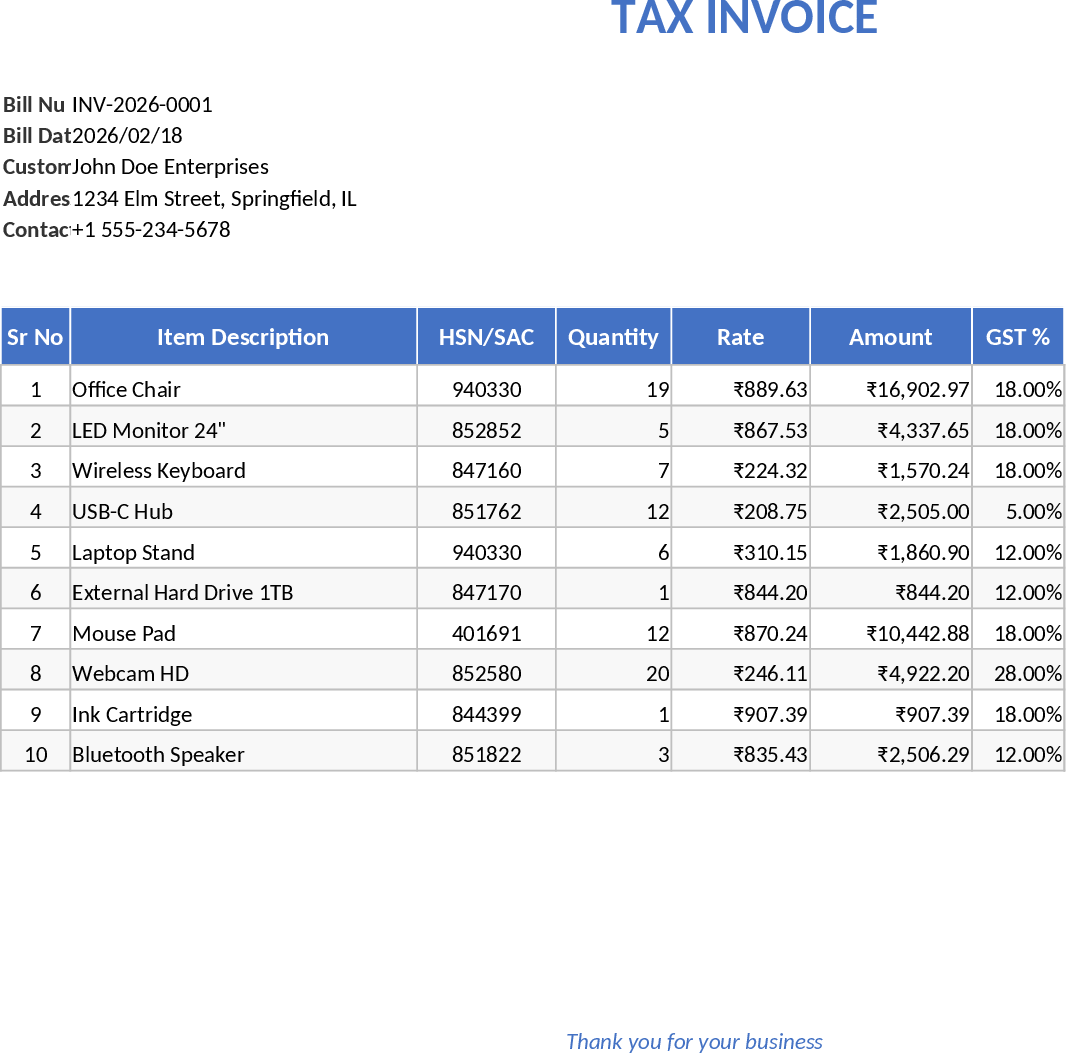
Task: Select the bill number INV-2026-0001 cell
Action: tap(142, 105)
